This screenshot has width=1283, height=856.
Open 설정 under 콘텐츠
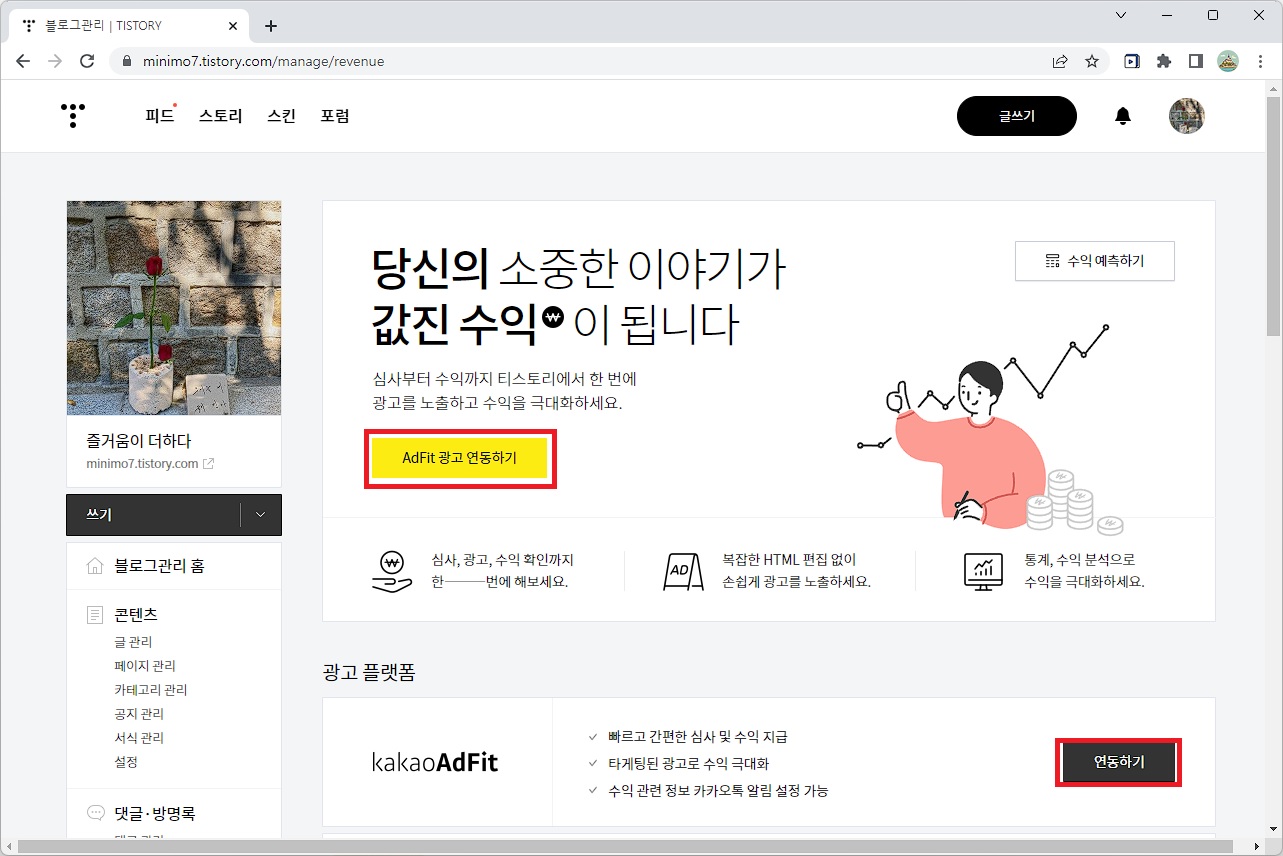126,762
